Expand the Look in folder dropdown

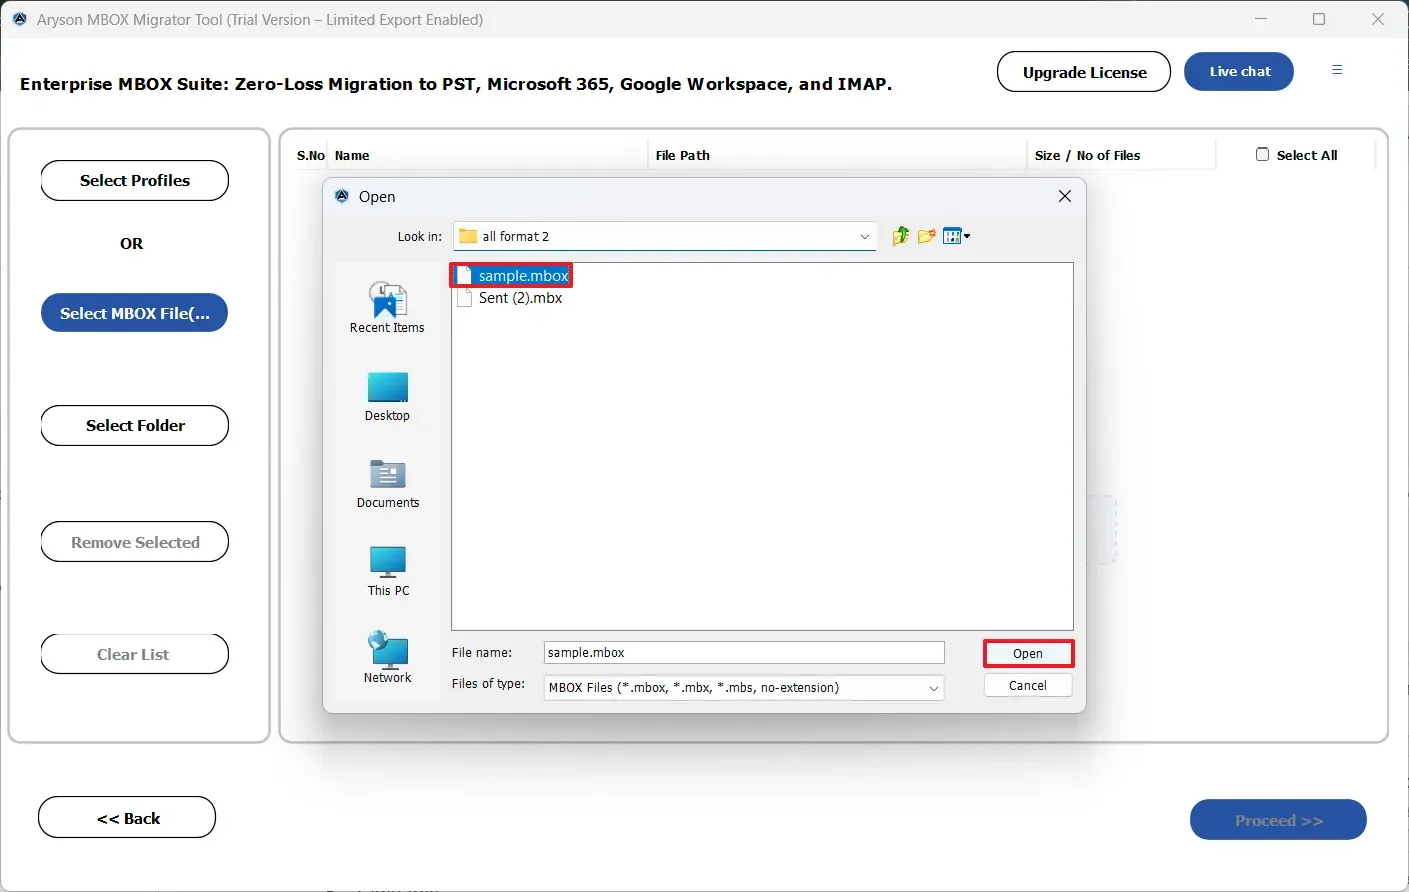(865, 237)
